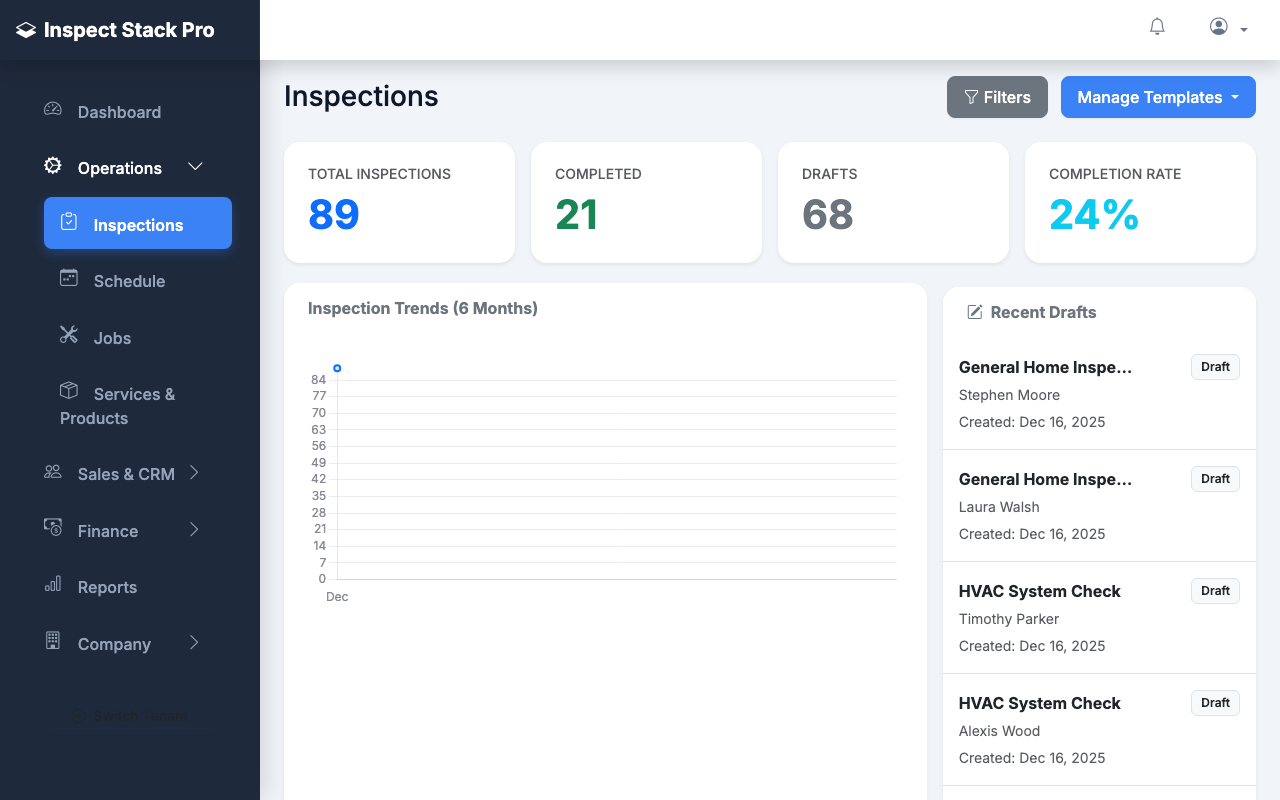Open the Manage Templates dropdown
Screen dimensions: 1280x800
click(1158, 97)
